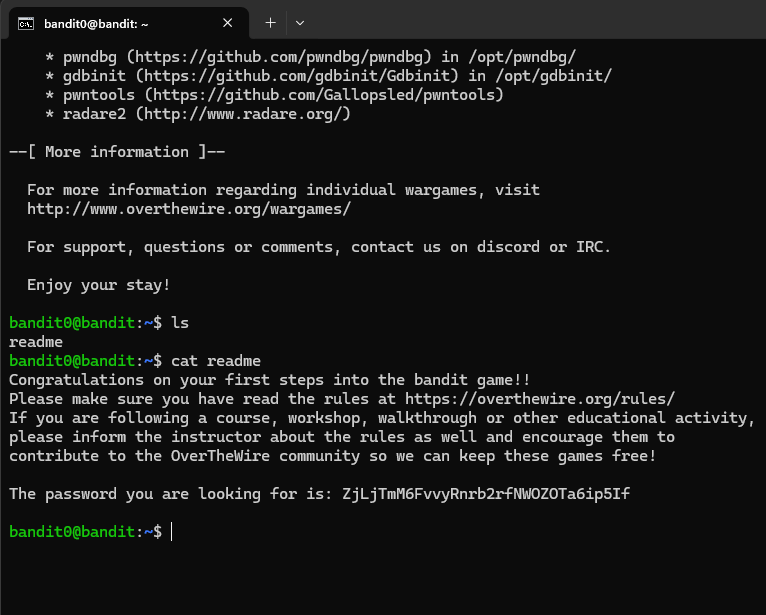Open the gdbinit GitHub URL
This screenshot has height=615, width=766.
coord(289,76)
